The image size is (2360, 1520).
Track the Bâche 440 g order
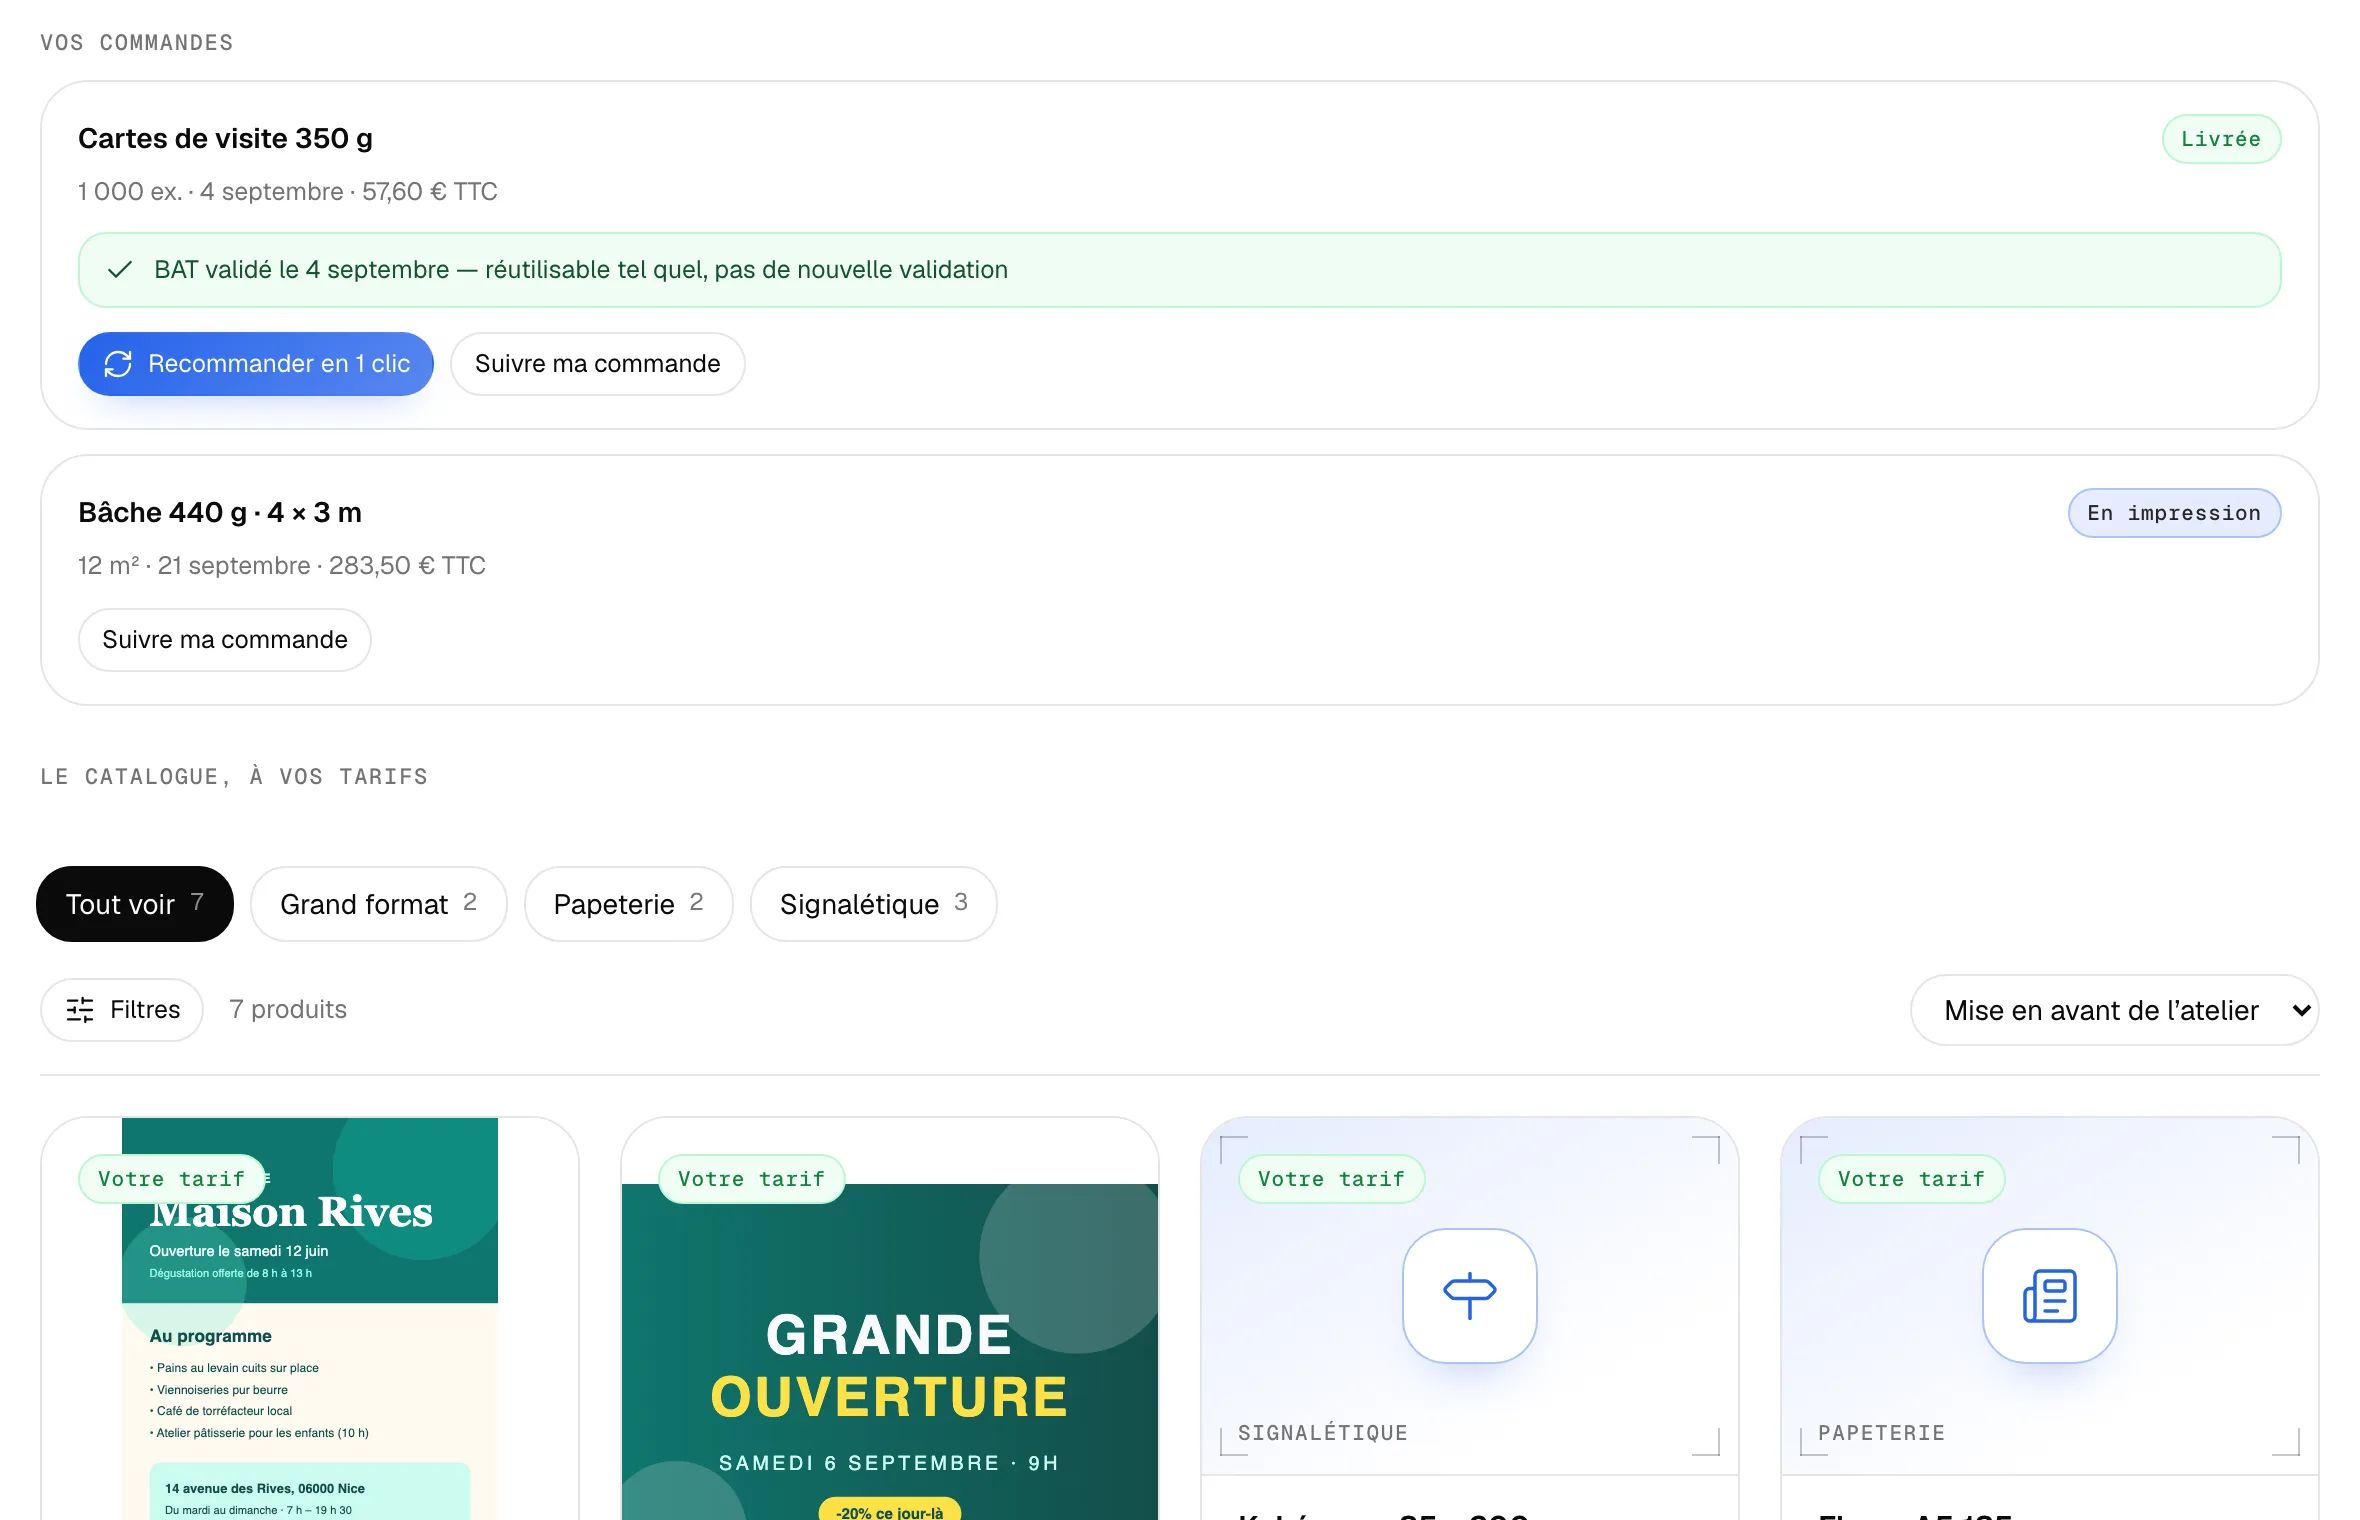225,640
